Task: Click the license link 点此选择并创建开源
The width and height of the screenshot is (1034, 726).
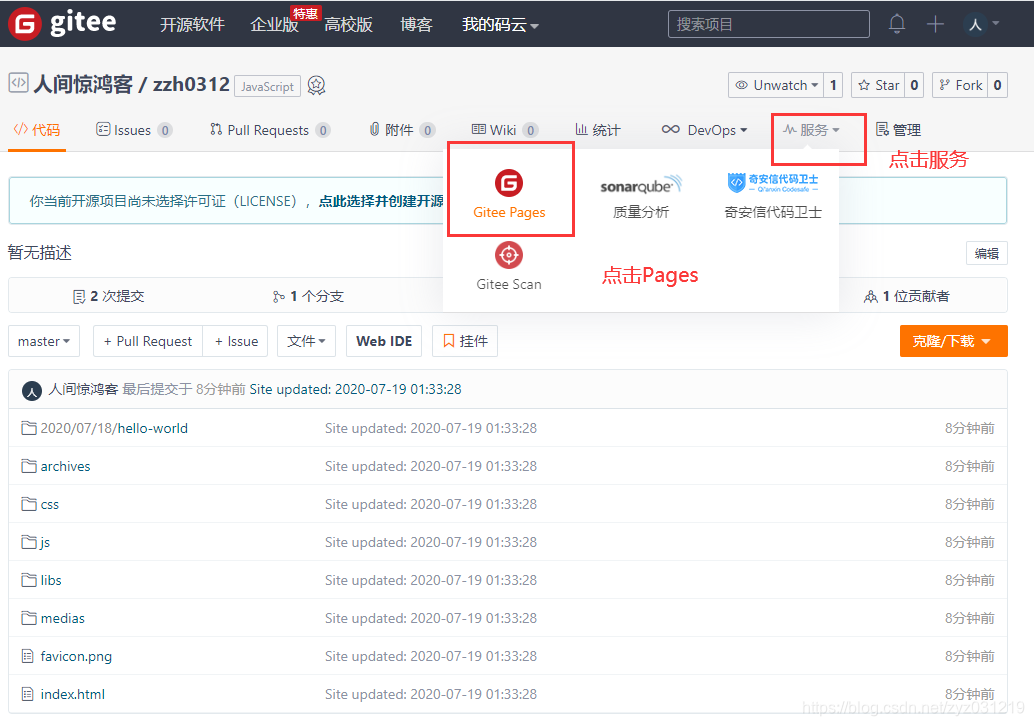Action: [x=381, y=201]
